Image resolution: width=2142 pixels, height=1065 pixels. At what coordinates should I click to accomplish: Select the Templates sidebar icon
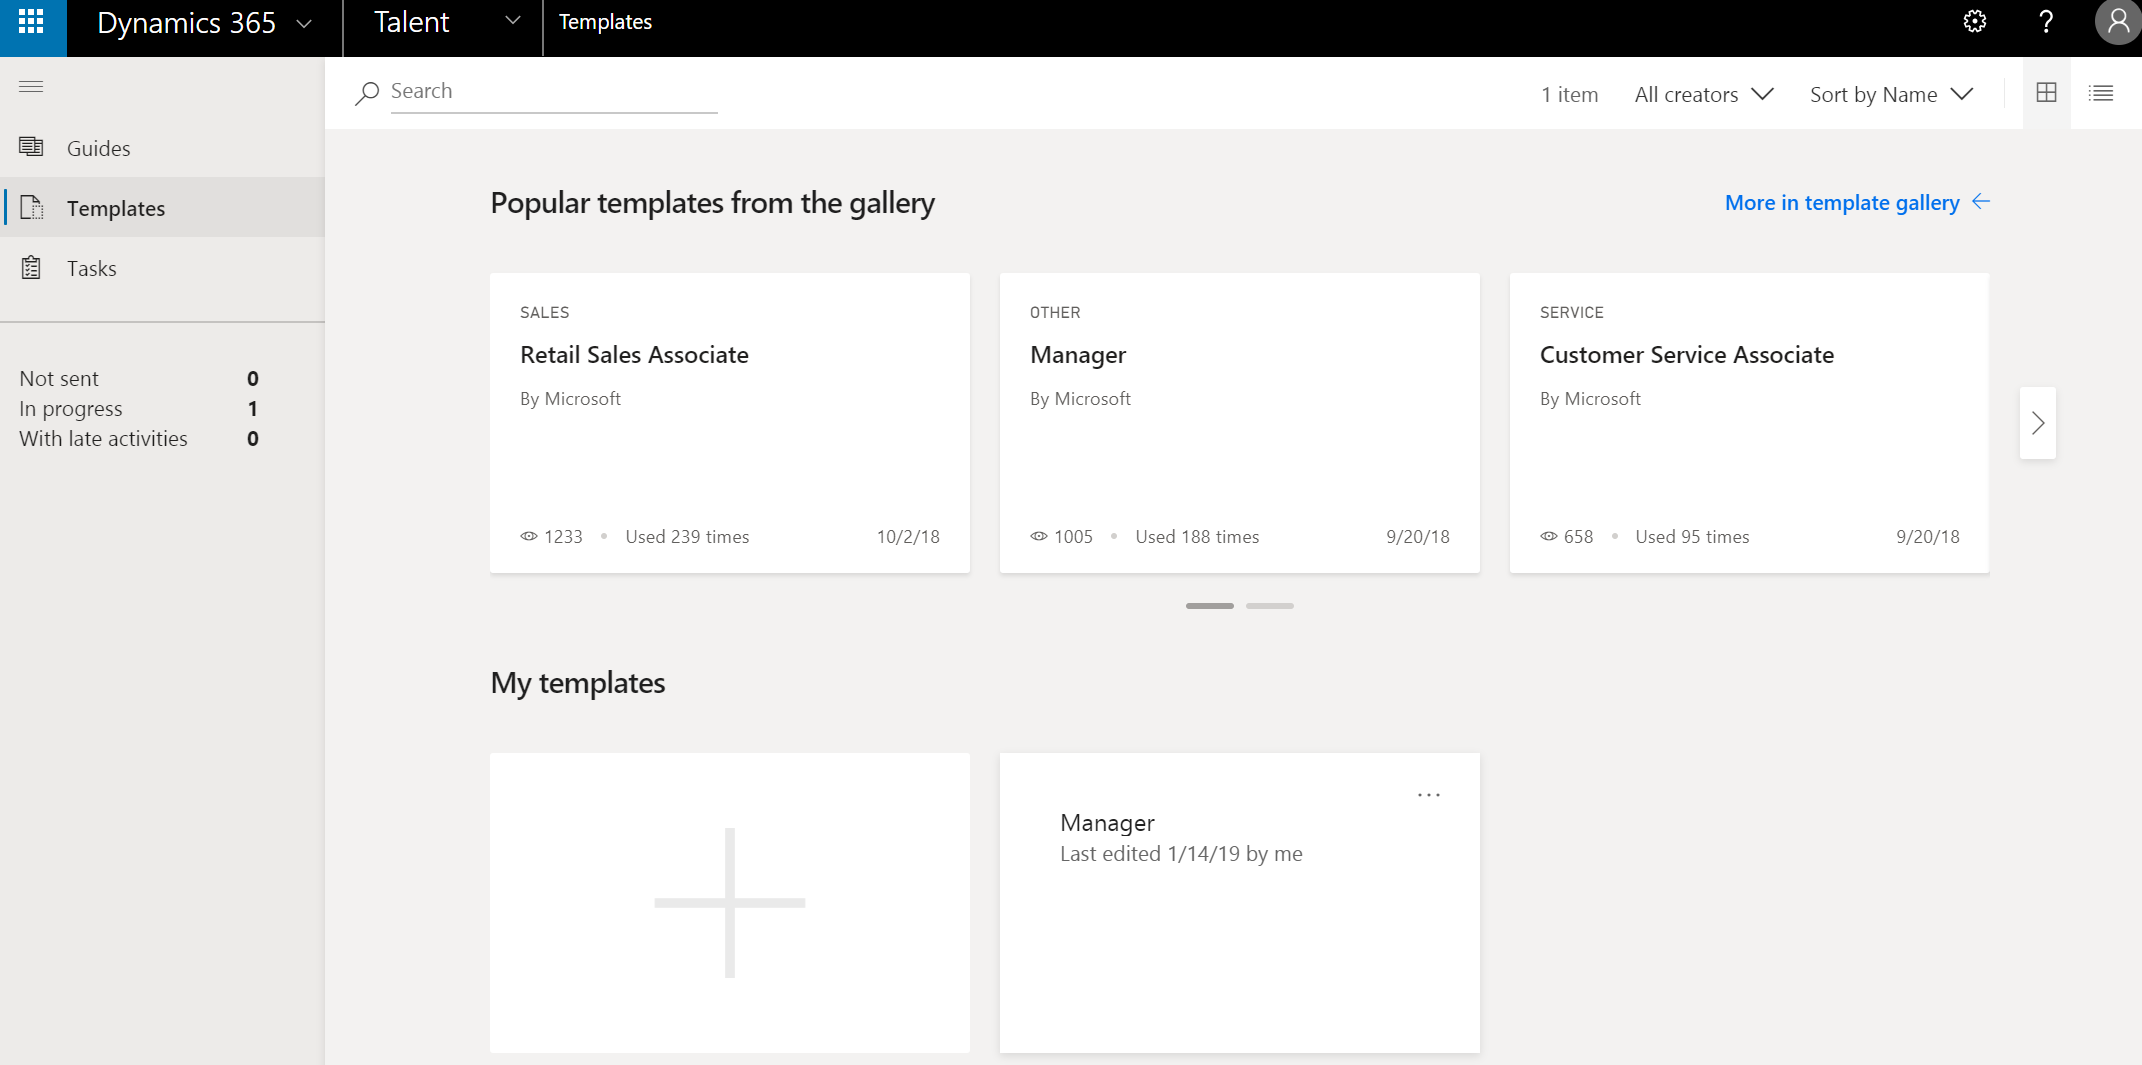point(31,207)
